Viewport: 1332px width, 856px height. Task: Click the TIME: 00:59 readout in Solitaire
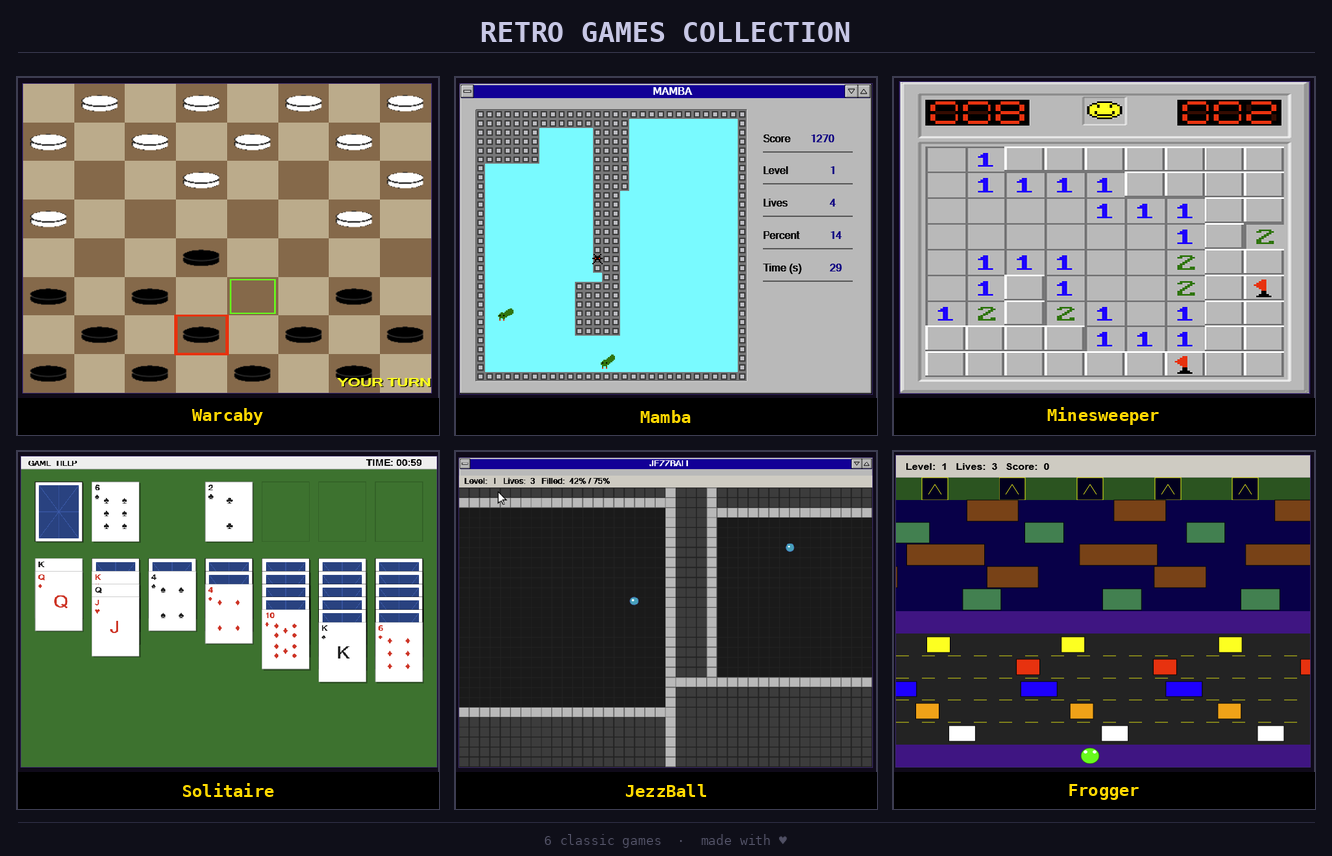394,463
